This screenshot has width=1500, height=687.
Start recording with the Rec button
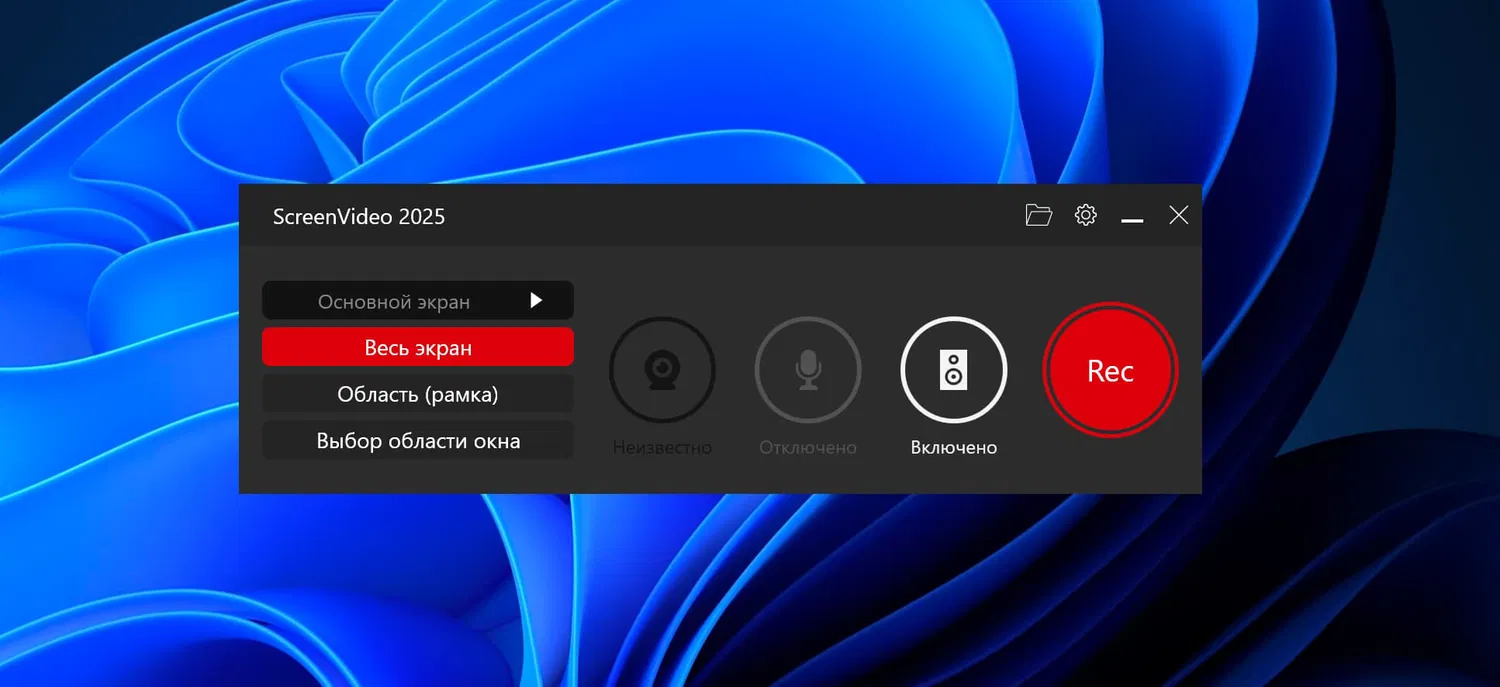tap(1110, 371)
